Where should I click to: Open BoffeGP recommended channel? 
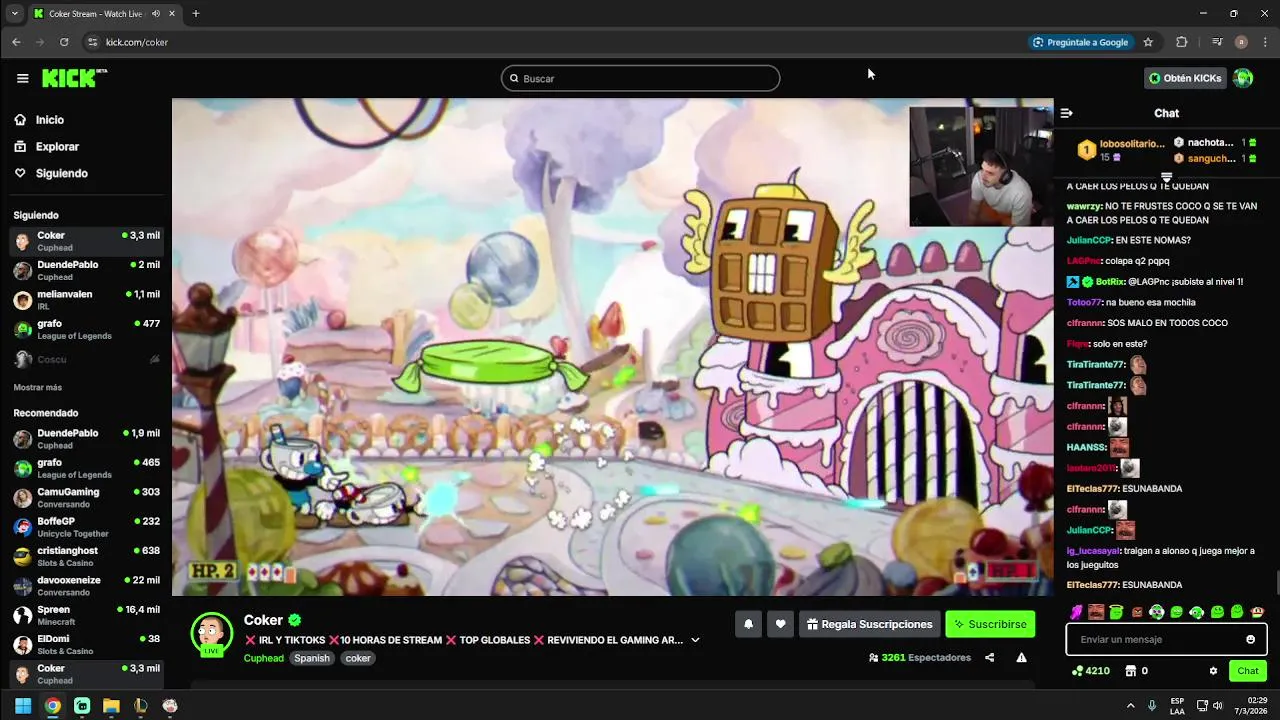86,527
